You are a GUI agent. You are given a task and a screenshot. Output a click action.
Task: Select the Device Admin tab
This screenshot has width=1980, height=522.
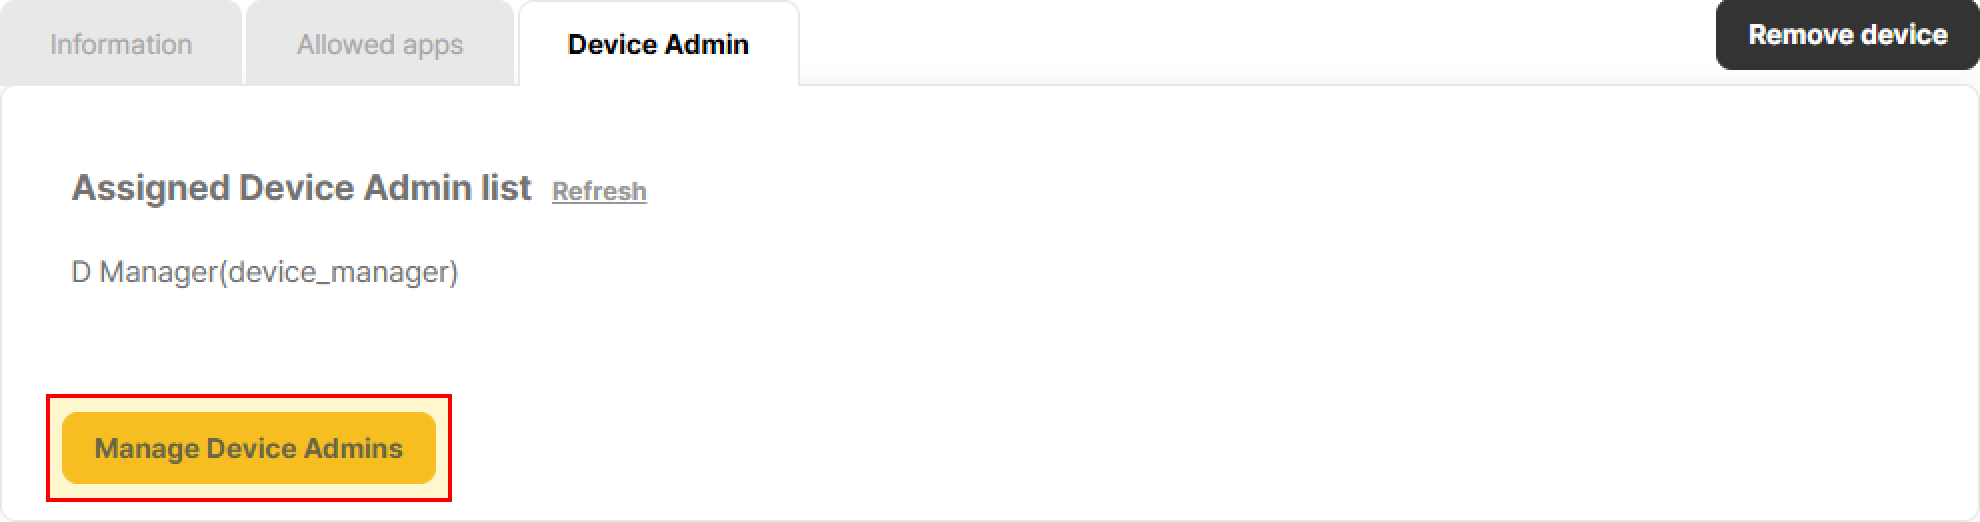click(x=658, y=44)
